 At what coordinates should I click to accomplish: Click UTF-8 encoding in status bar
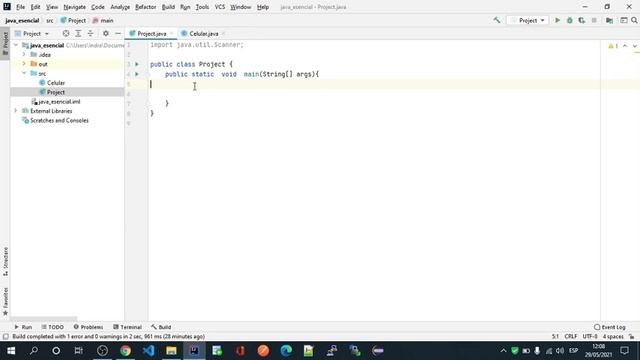590,337
